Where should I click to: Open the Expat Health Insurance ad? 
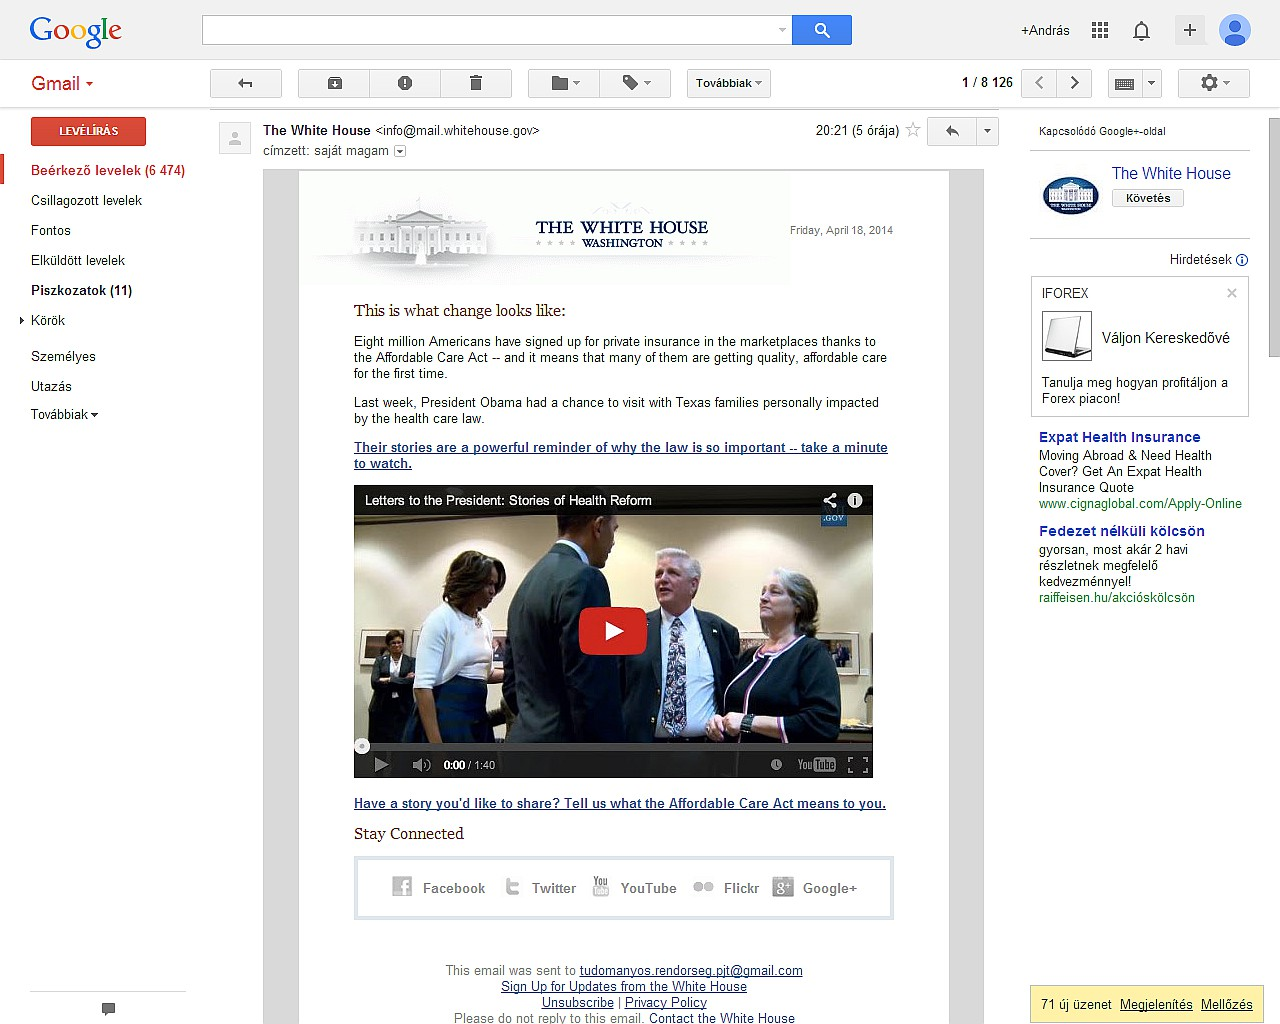1119,437
